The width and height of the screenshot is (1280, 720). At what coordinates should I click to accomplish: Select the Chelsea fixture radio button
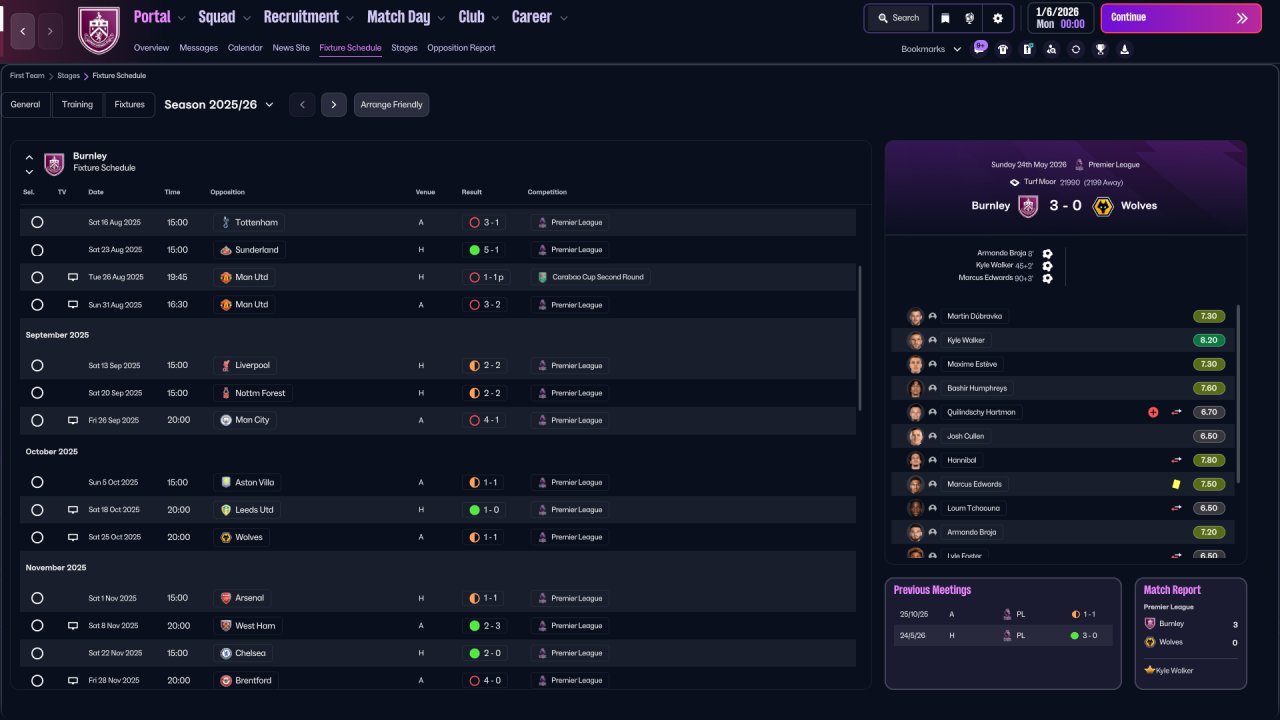click(x=37, y=653)
